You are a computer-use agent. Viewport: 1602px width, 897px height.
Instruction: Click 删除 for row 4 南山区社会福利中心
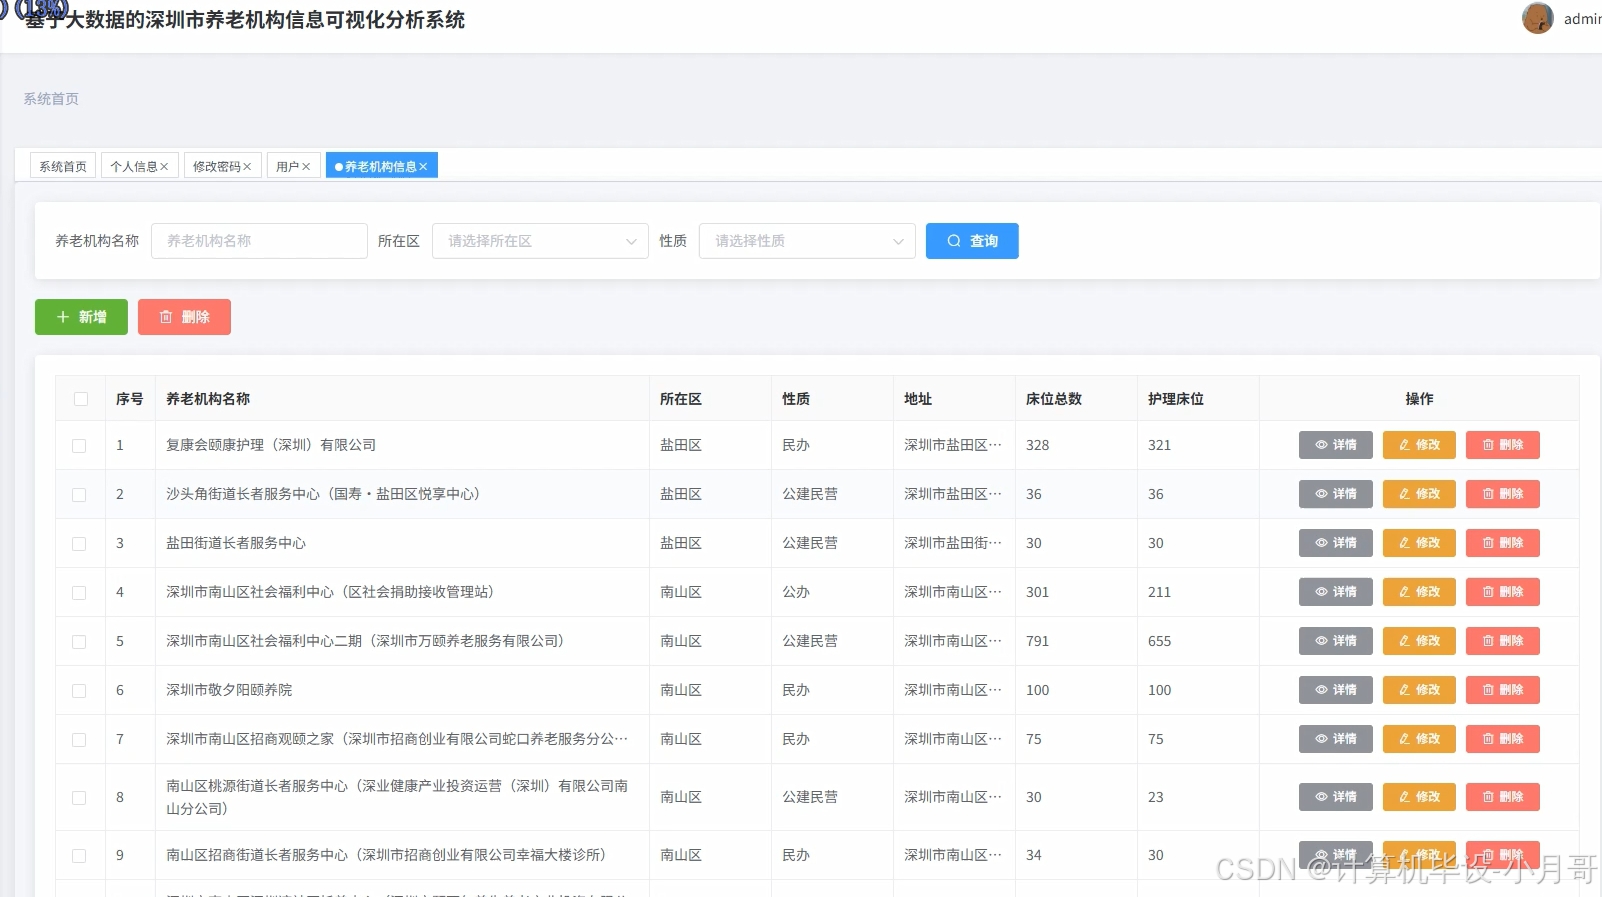pos(1503,592)
